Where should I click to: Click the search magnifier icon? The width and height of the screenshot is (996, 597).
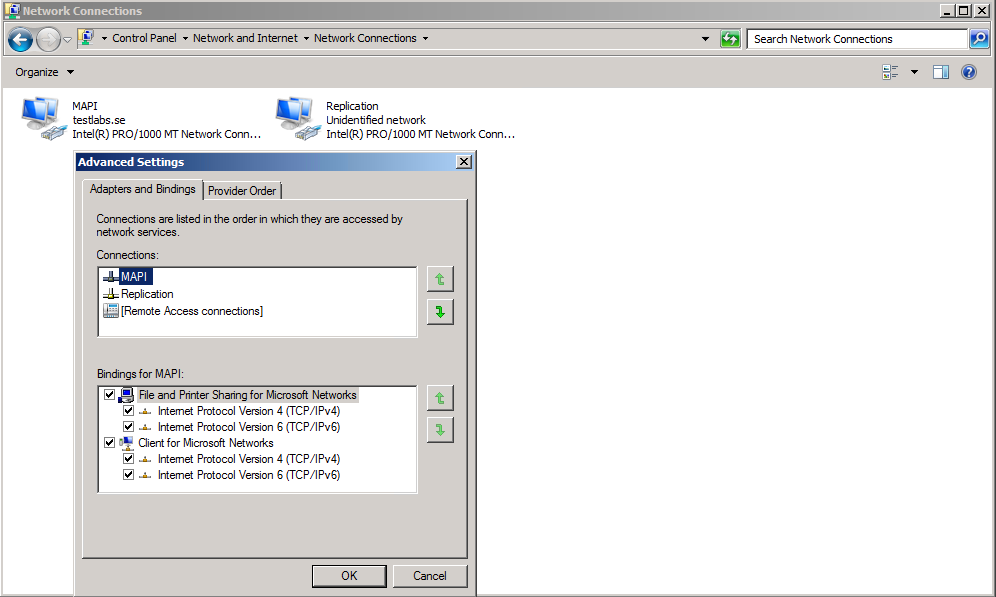pos(979,39)
